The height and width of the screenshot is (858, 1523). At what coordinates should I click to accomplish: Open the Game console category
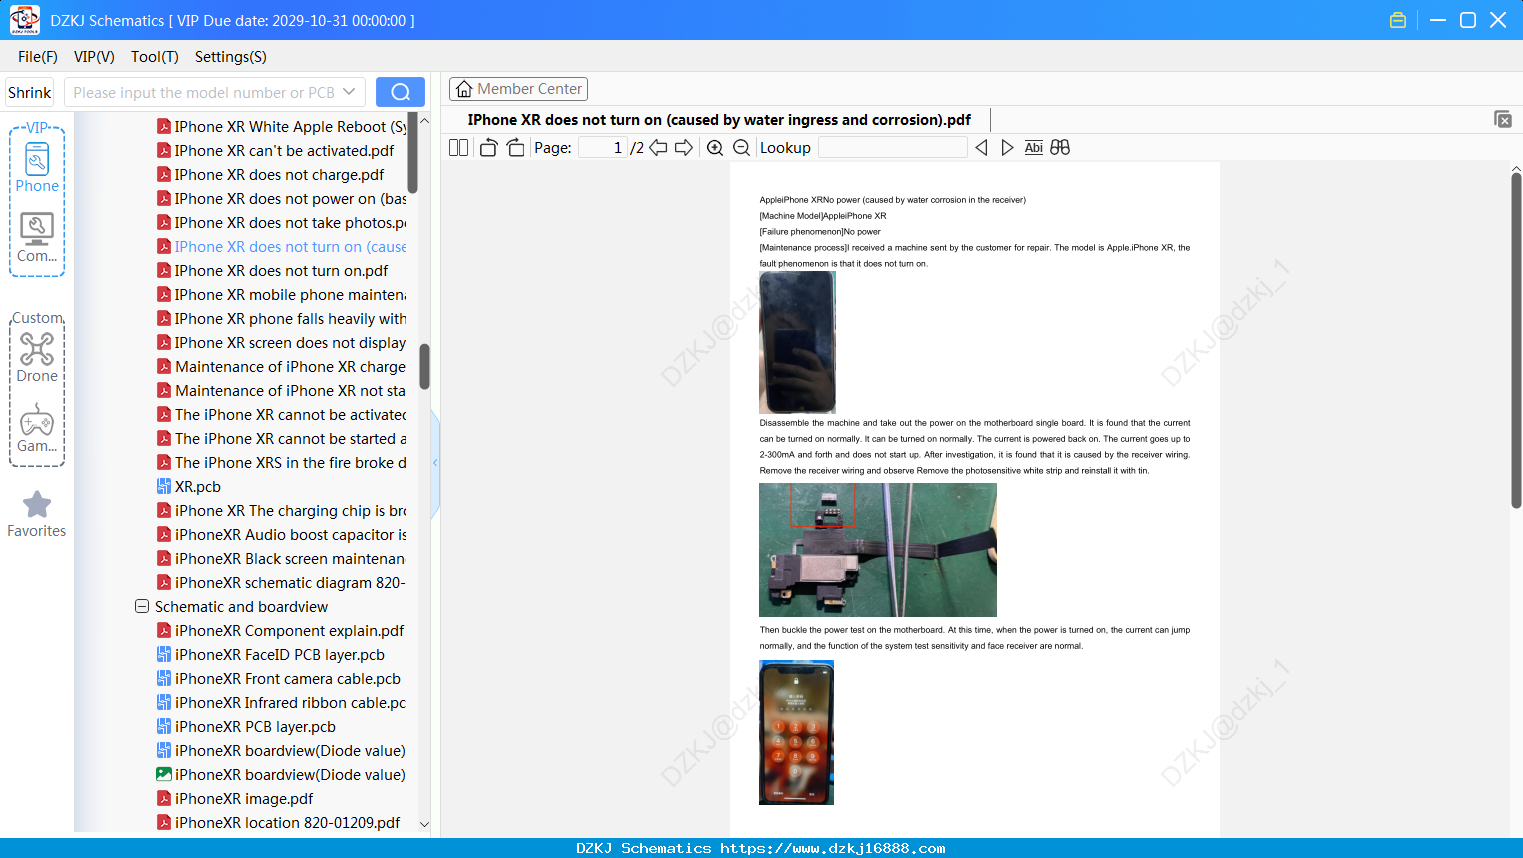click(x=37, y=428)
